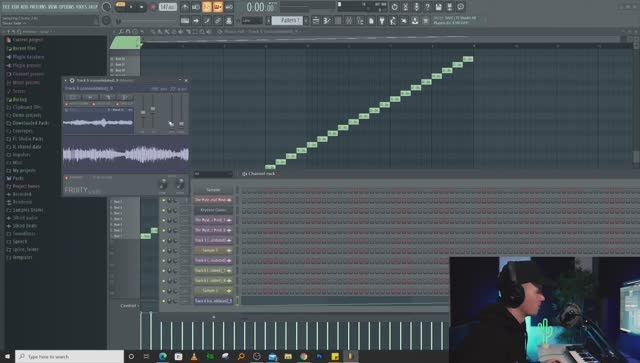Click the brush icon in toolbar
The height and width of the screenshot is (363, 640).
point(207,20)
